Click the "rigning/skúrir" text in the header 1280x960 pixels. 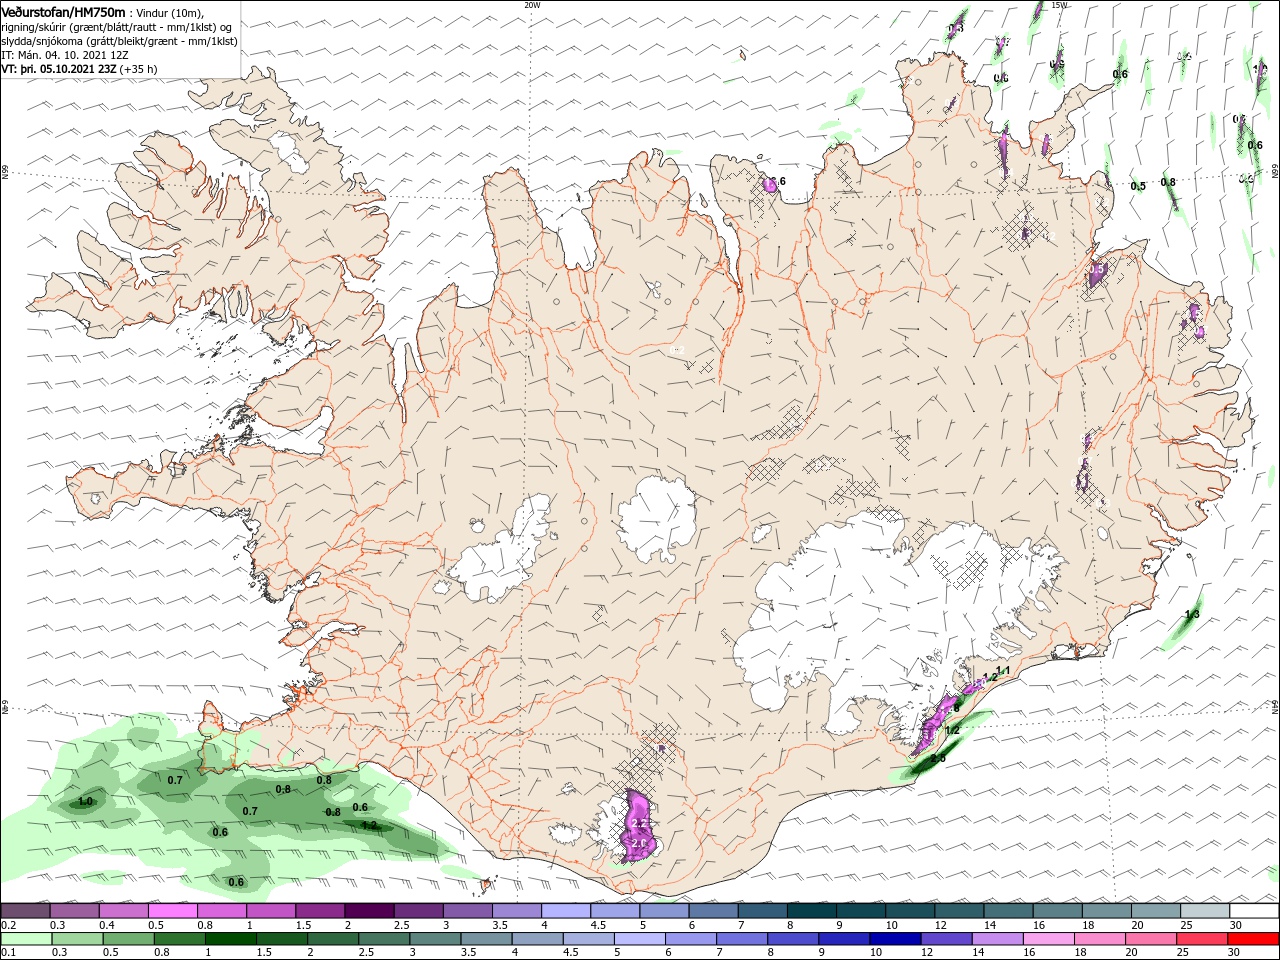coord(34,27)
